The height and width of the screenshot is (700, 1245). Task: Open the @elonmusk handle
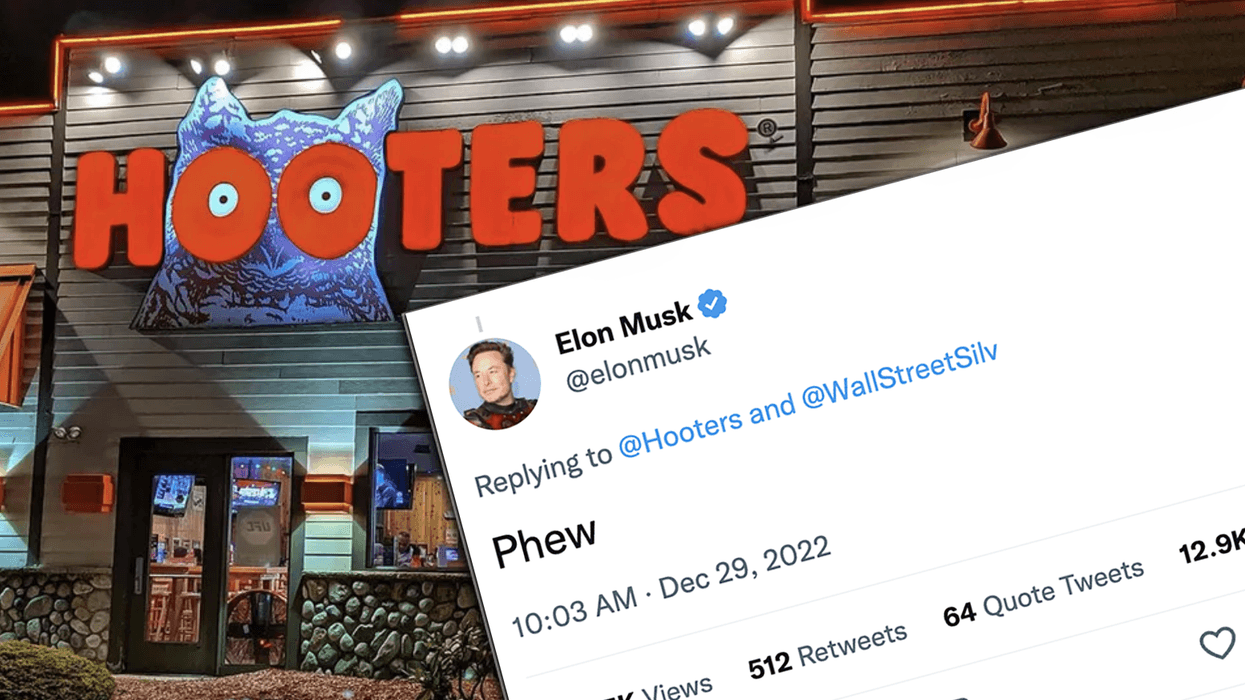click(x=639, y=363)
